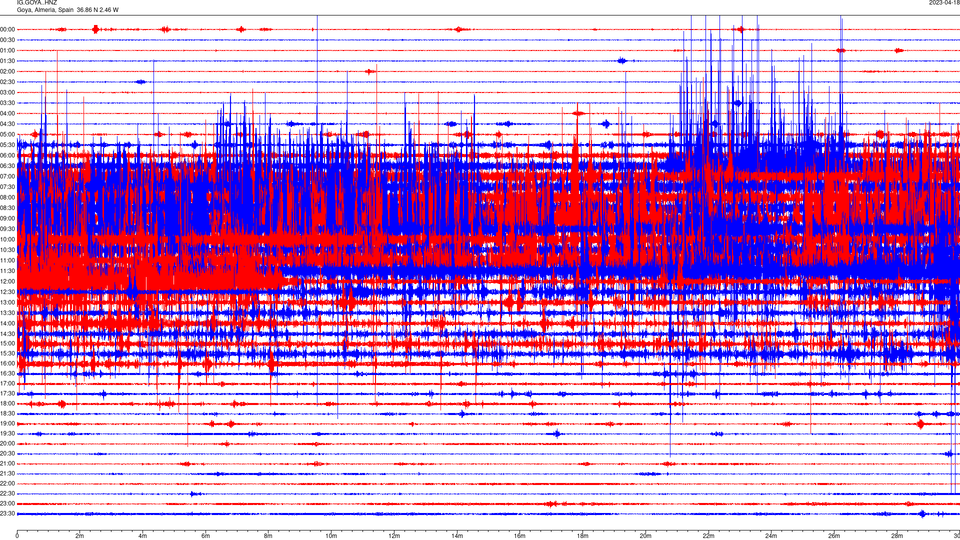Click the '16:30' time label
This screenshot has width=960, height=540.
pos(7,373)
